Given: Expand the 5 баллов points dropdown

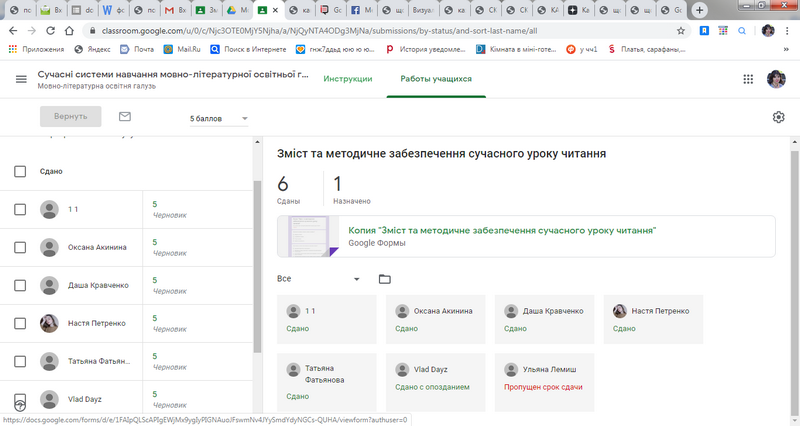Looking at the screenshot, I should pyautogui.click(x=219, y=119).
